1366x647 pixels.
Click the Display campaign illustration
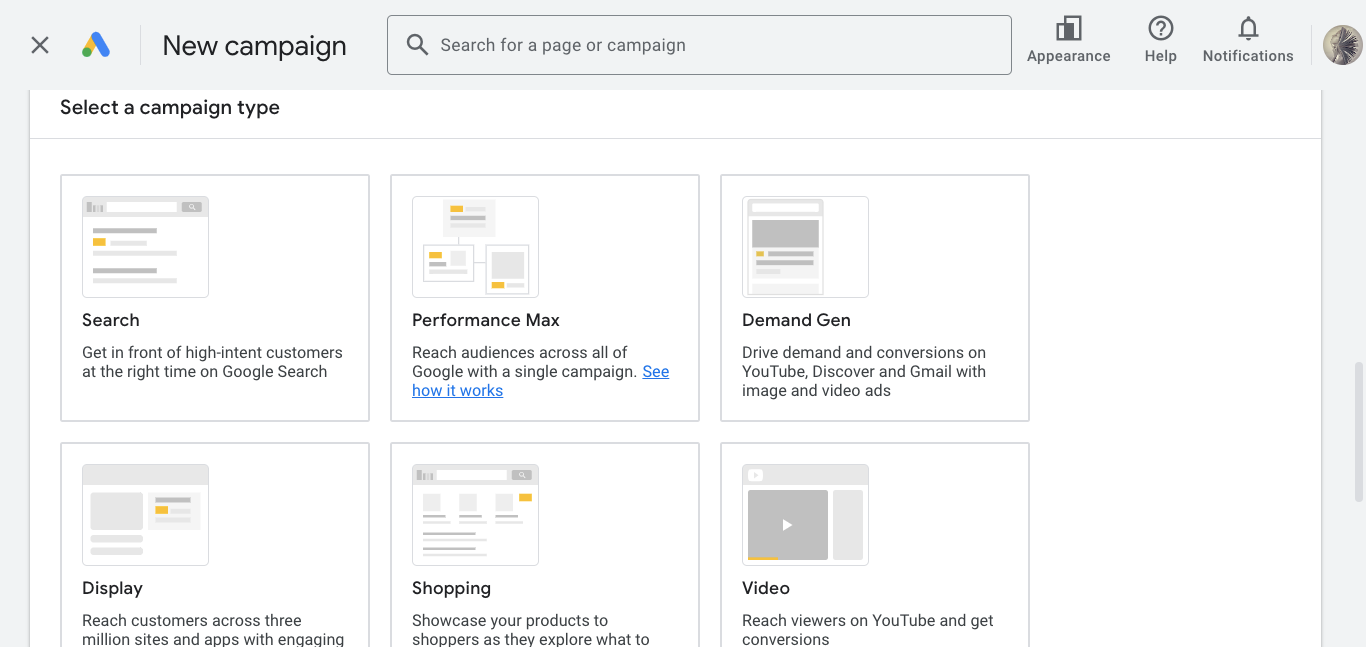click(x=145, y=515)
